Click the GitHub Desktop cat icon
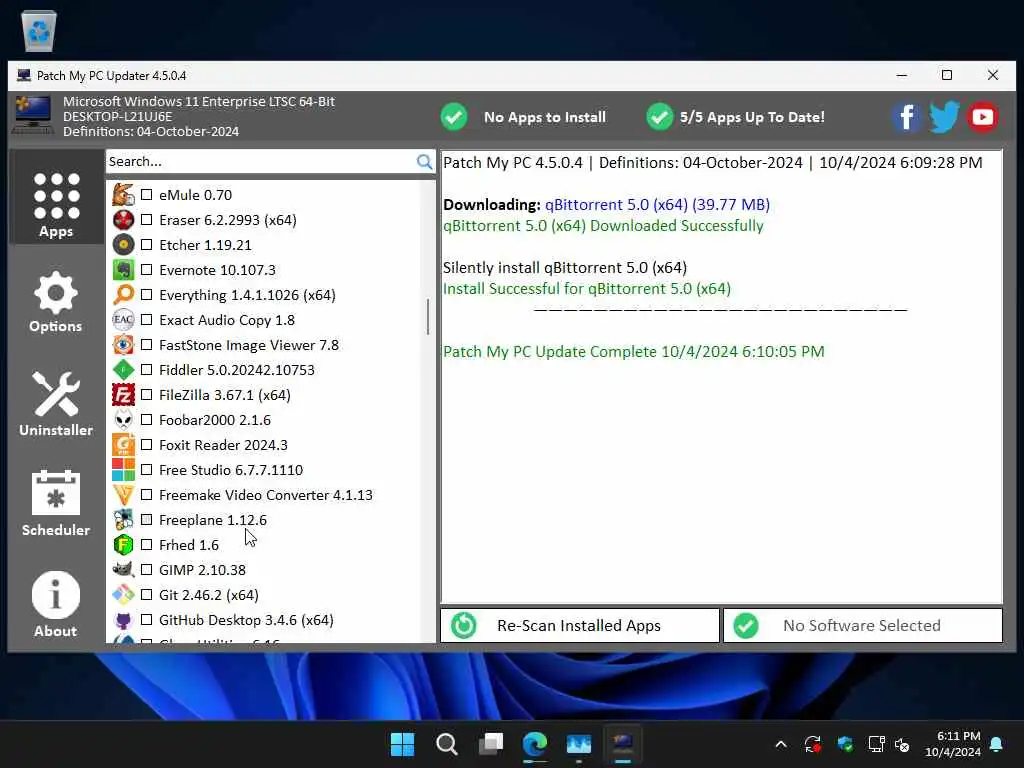The image size is (1024, 768). pos(123,619)
